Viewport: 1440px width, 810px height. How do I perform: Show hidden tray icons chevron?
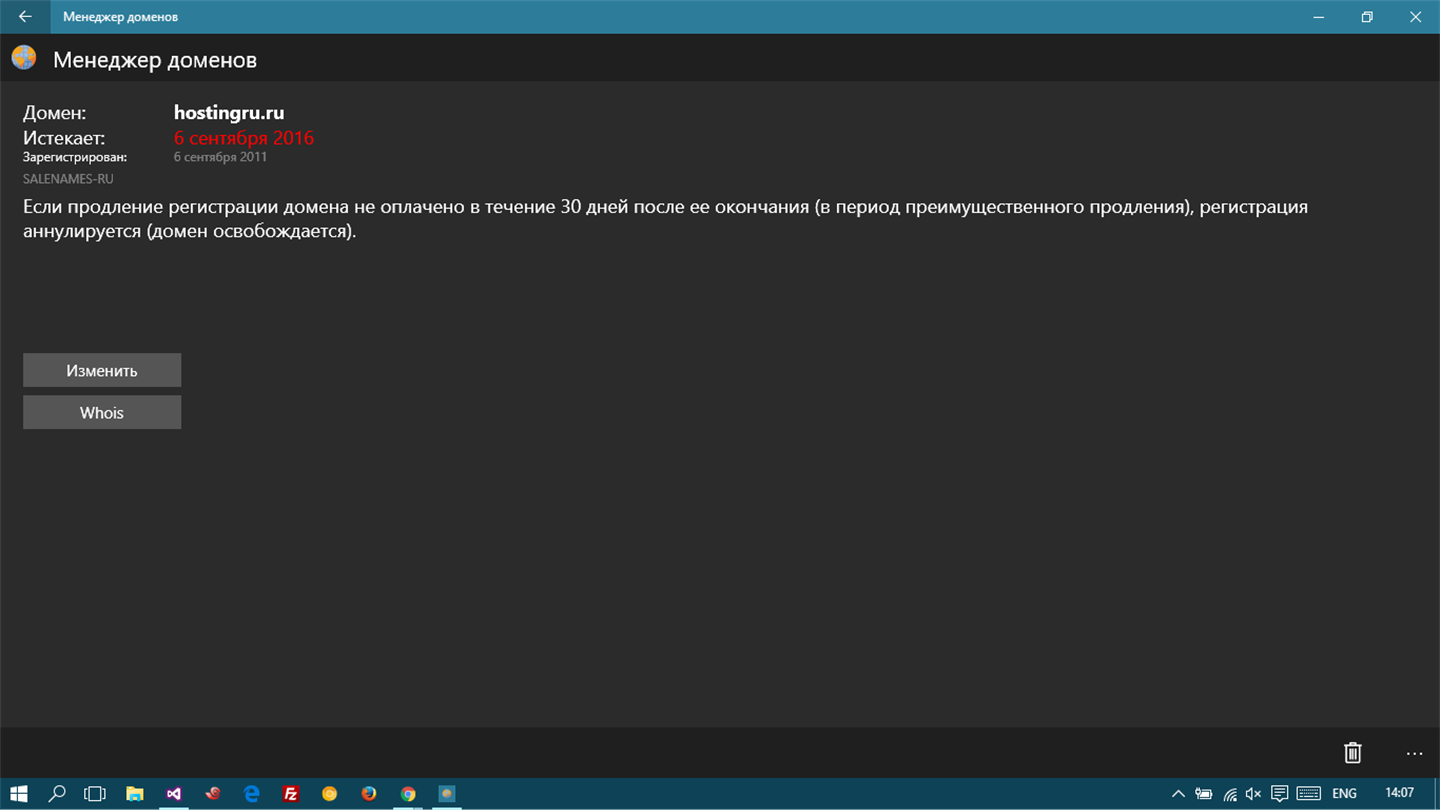(1178, 794)
